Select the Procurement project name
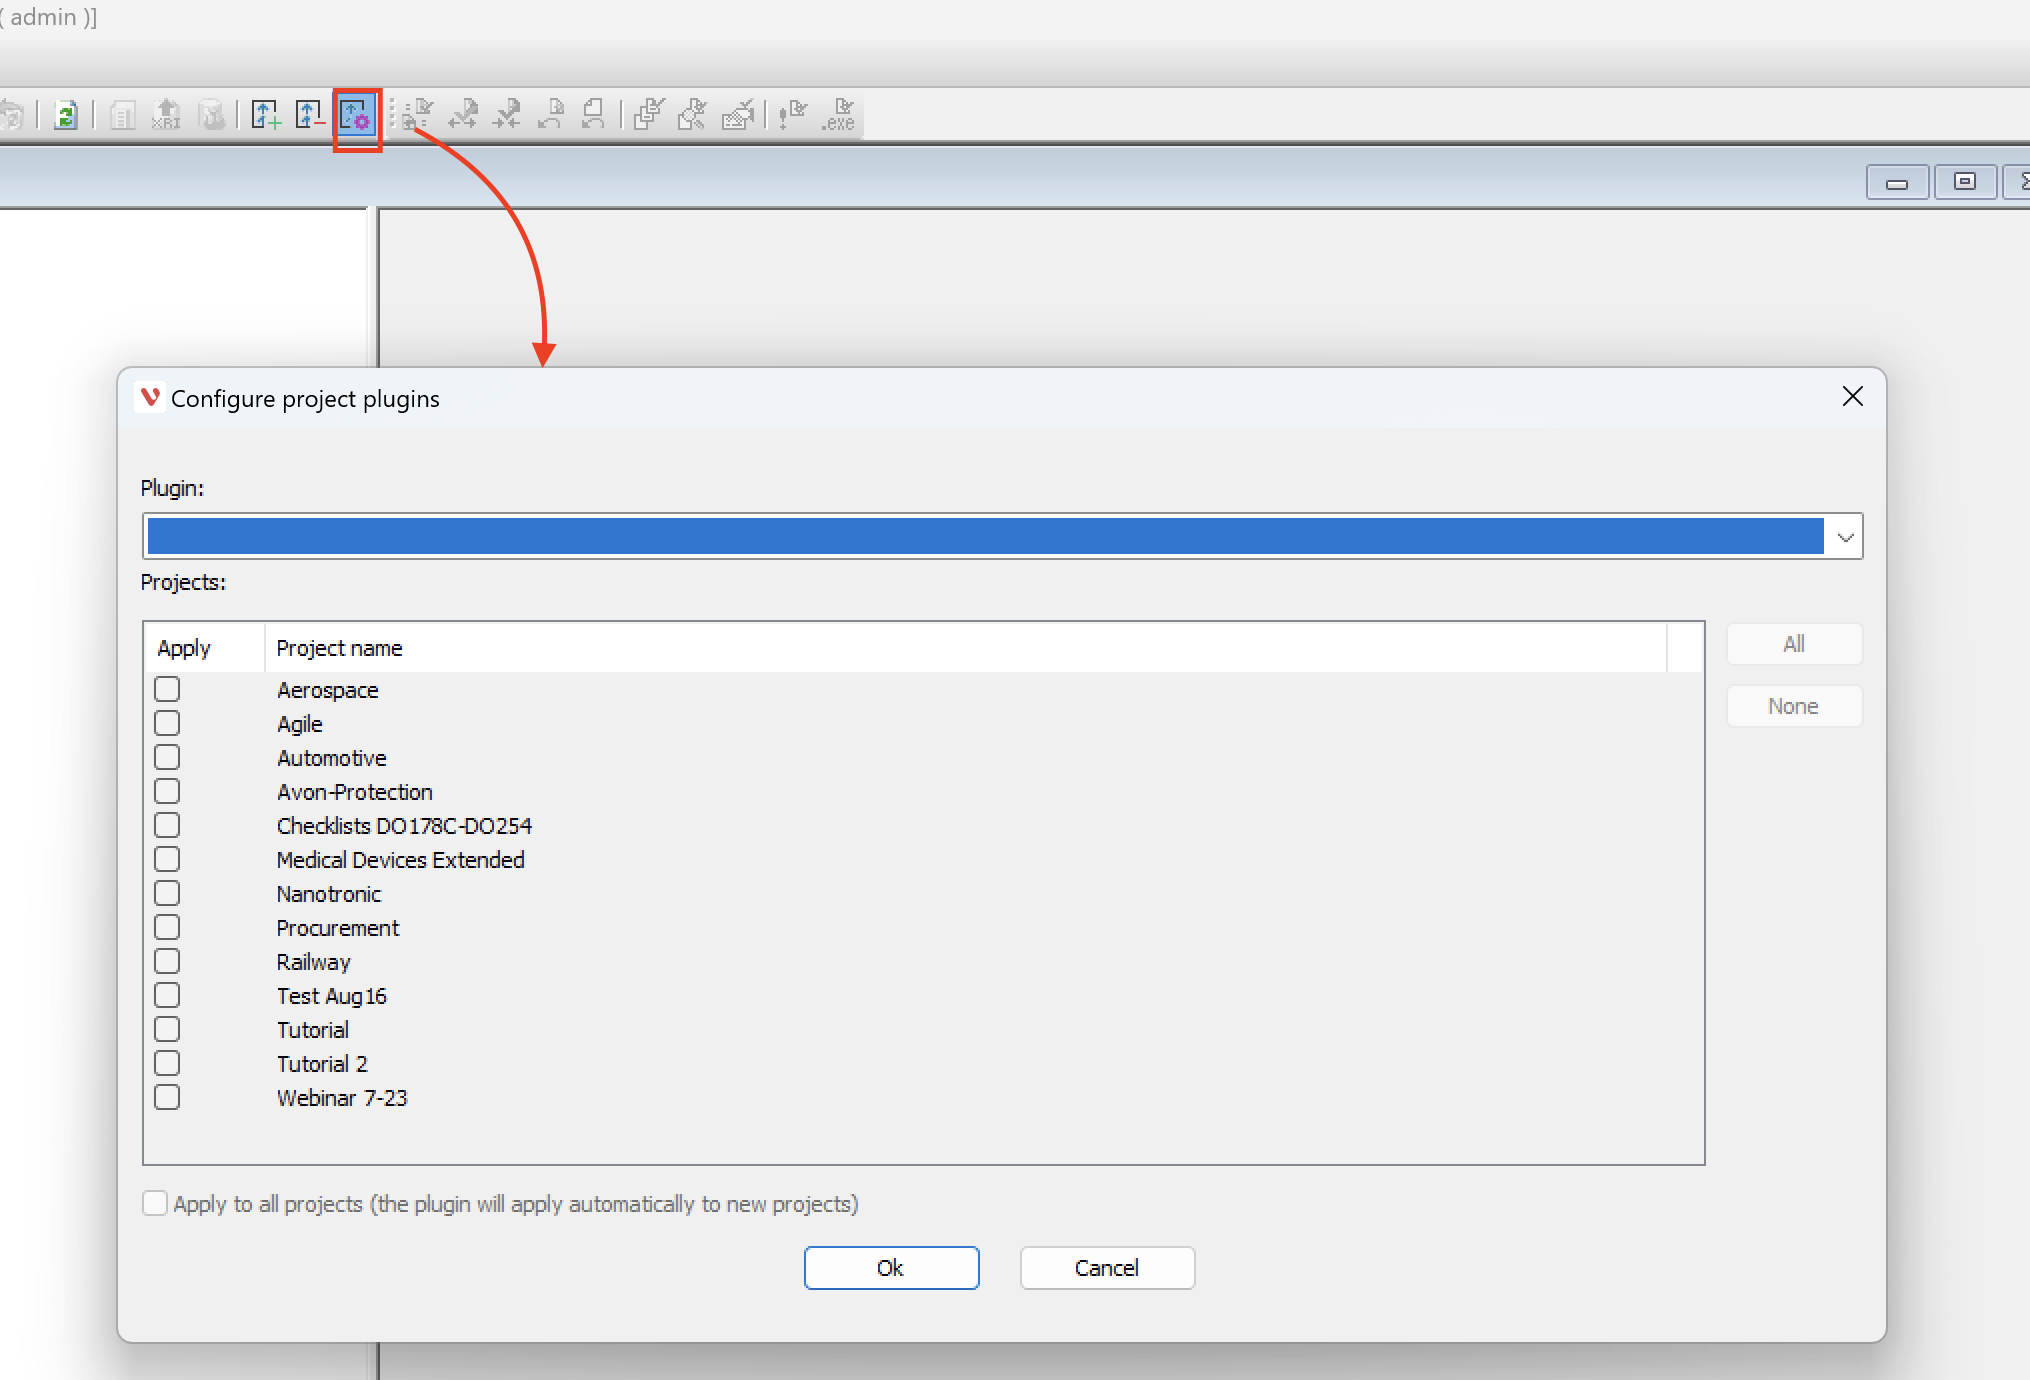This screenshot has width=2030, height=1380. [338, 928]
